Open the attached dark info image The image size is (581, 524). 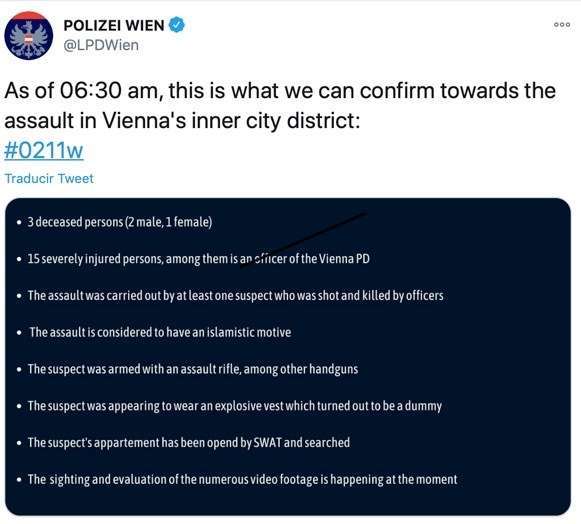[x=288, y=356]
